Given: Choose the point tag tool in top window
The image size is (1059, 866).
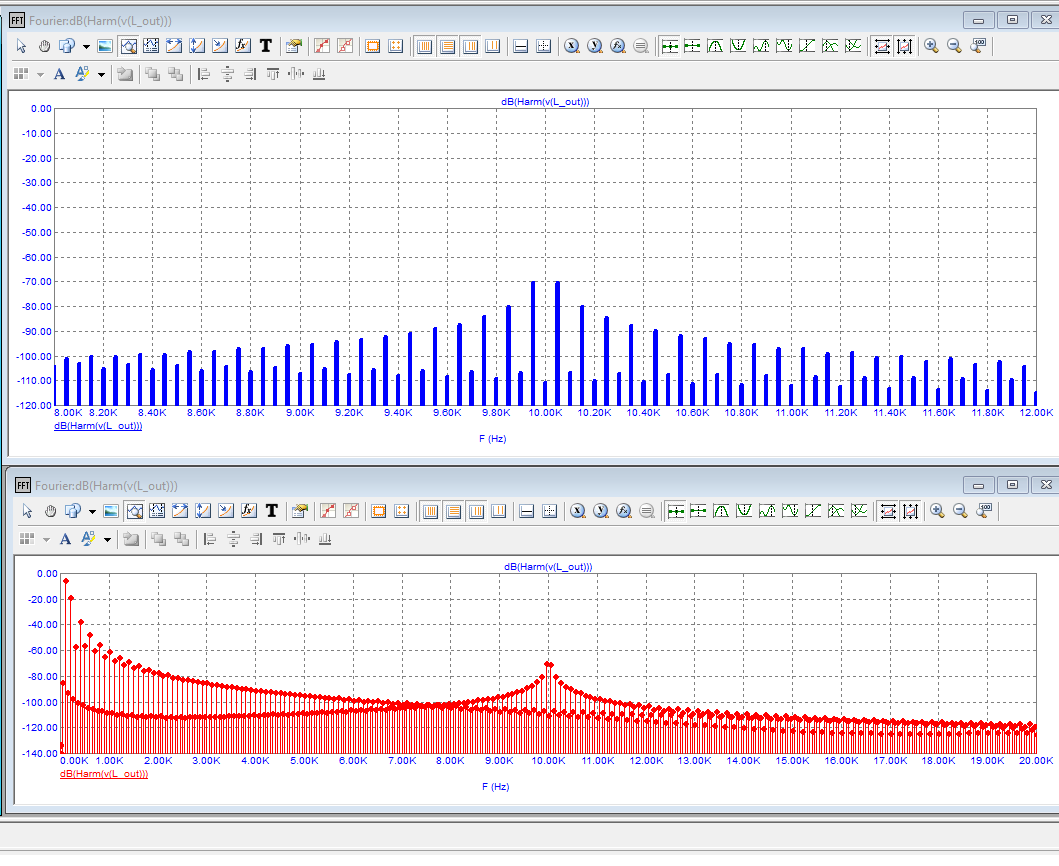Looking at the screenshot, I should pyautogui.click(x=220, y=46).
